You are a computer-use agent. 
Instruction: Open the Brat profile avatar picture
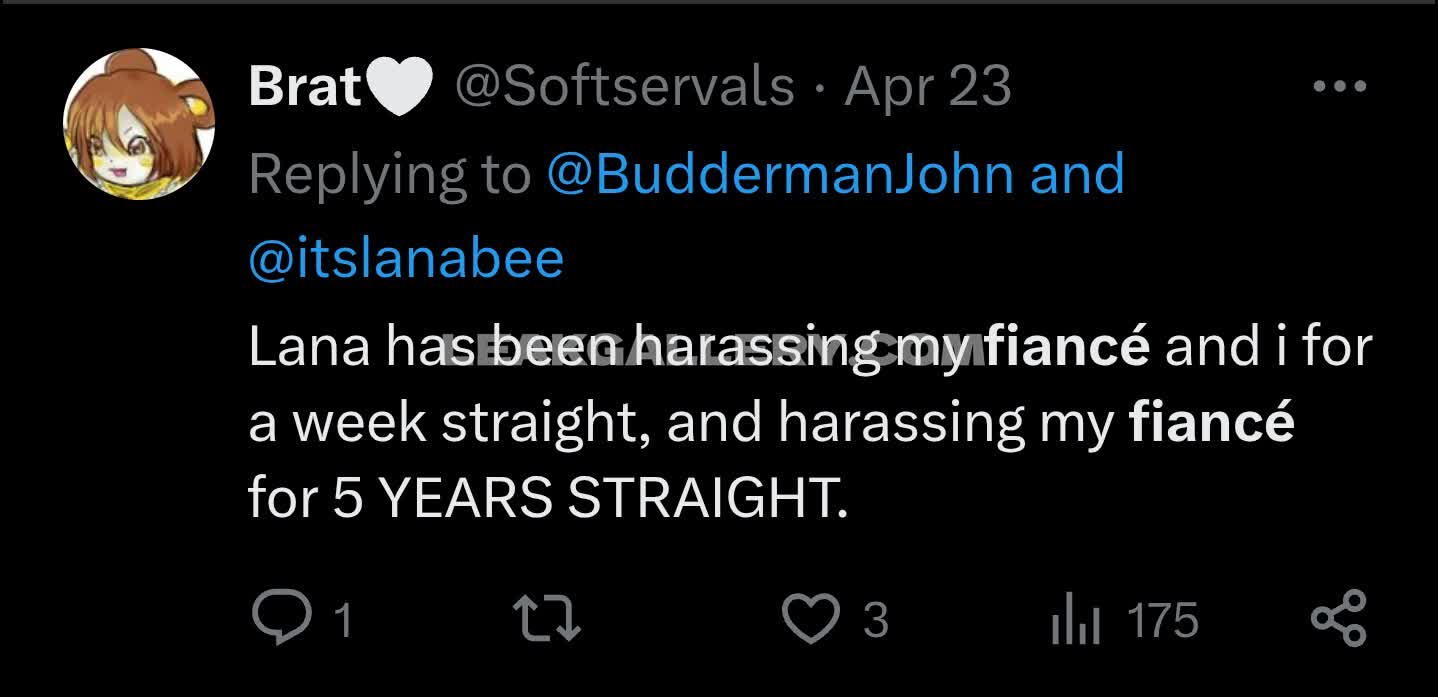pos(139,124)
